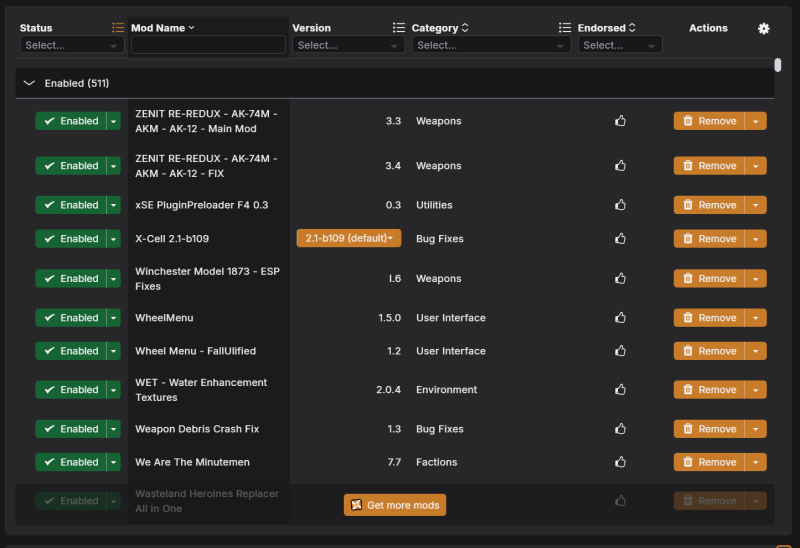Endorse ZENIT RE-REDUX Main Mod thumbs-up icon
This screenshot has width=800, height=548.
point(620,121)
